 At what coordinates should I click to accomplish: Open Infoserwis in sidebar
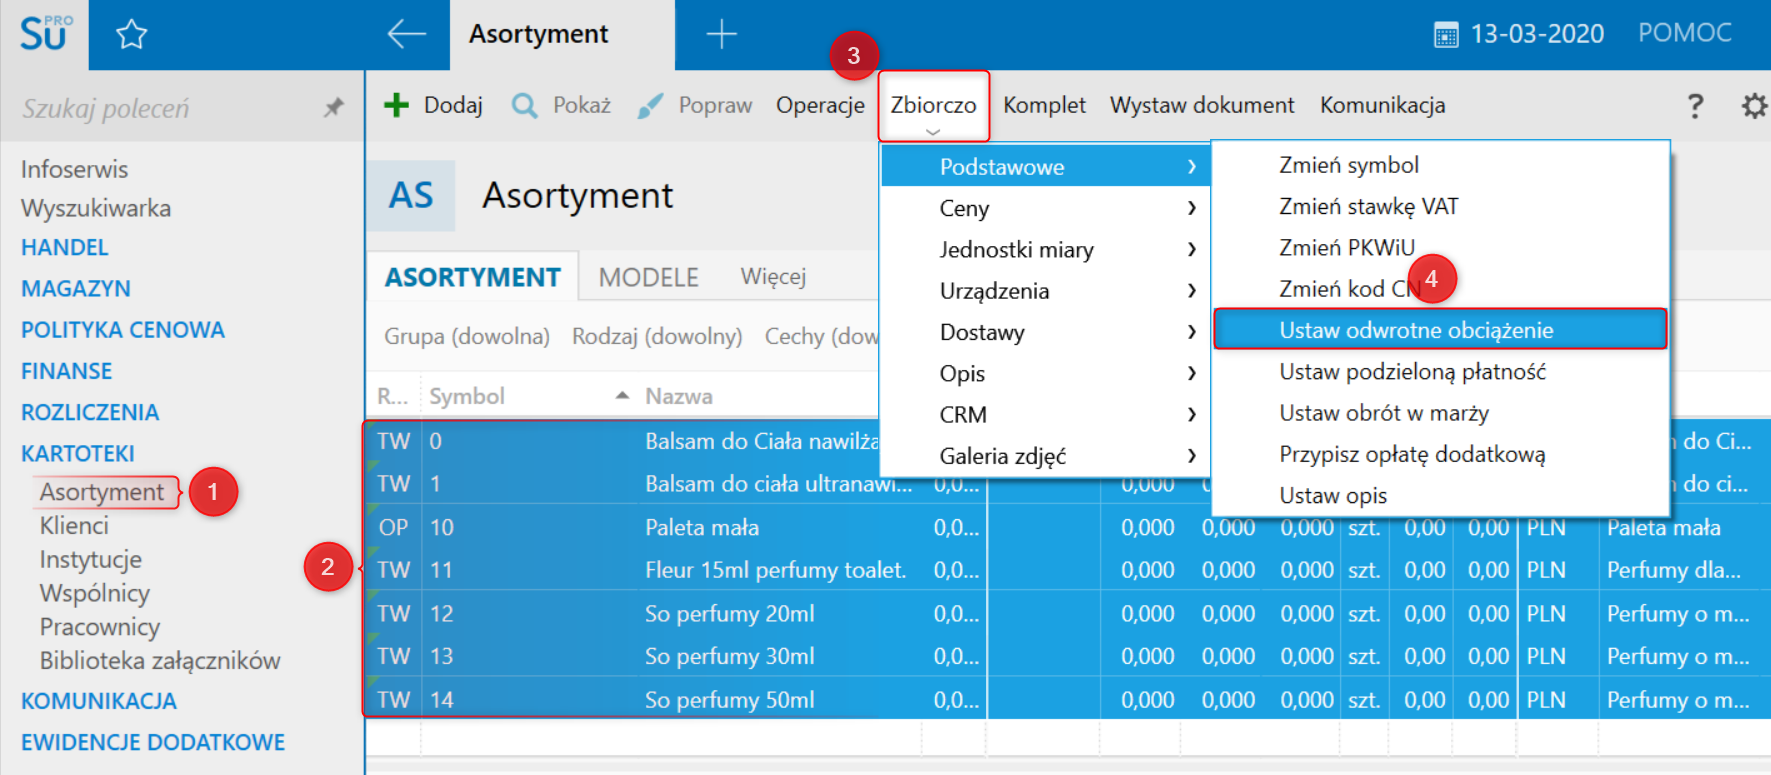tap(75, 169)
